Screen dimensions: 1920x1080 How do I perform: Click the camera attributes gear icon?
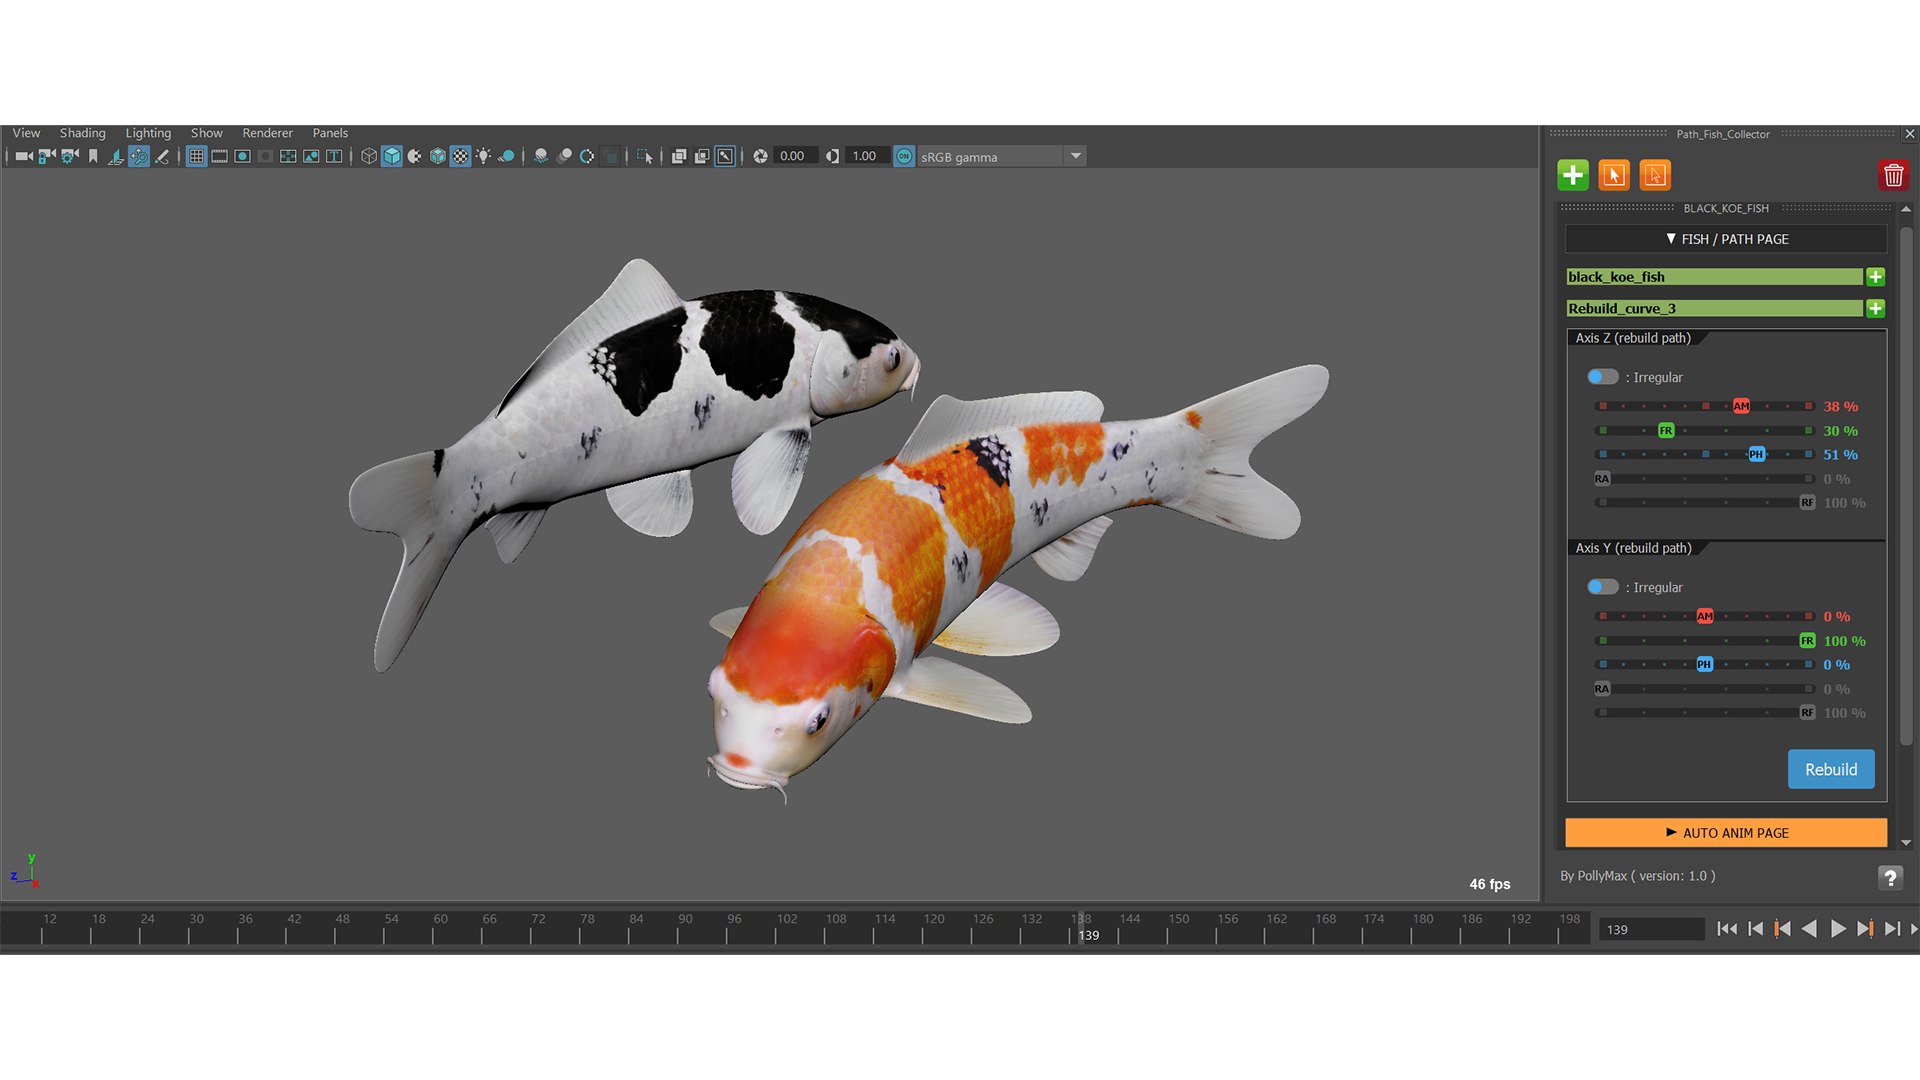coord(70,156)
